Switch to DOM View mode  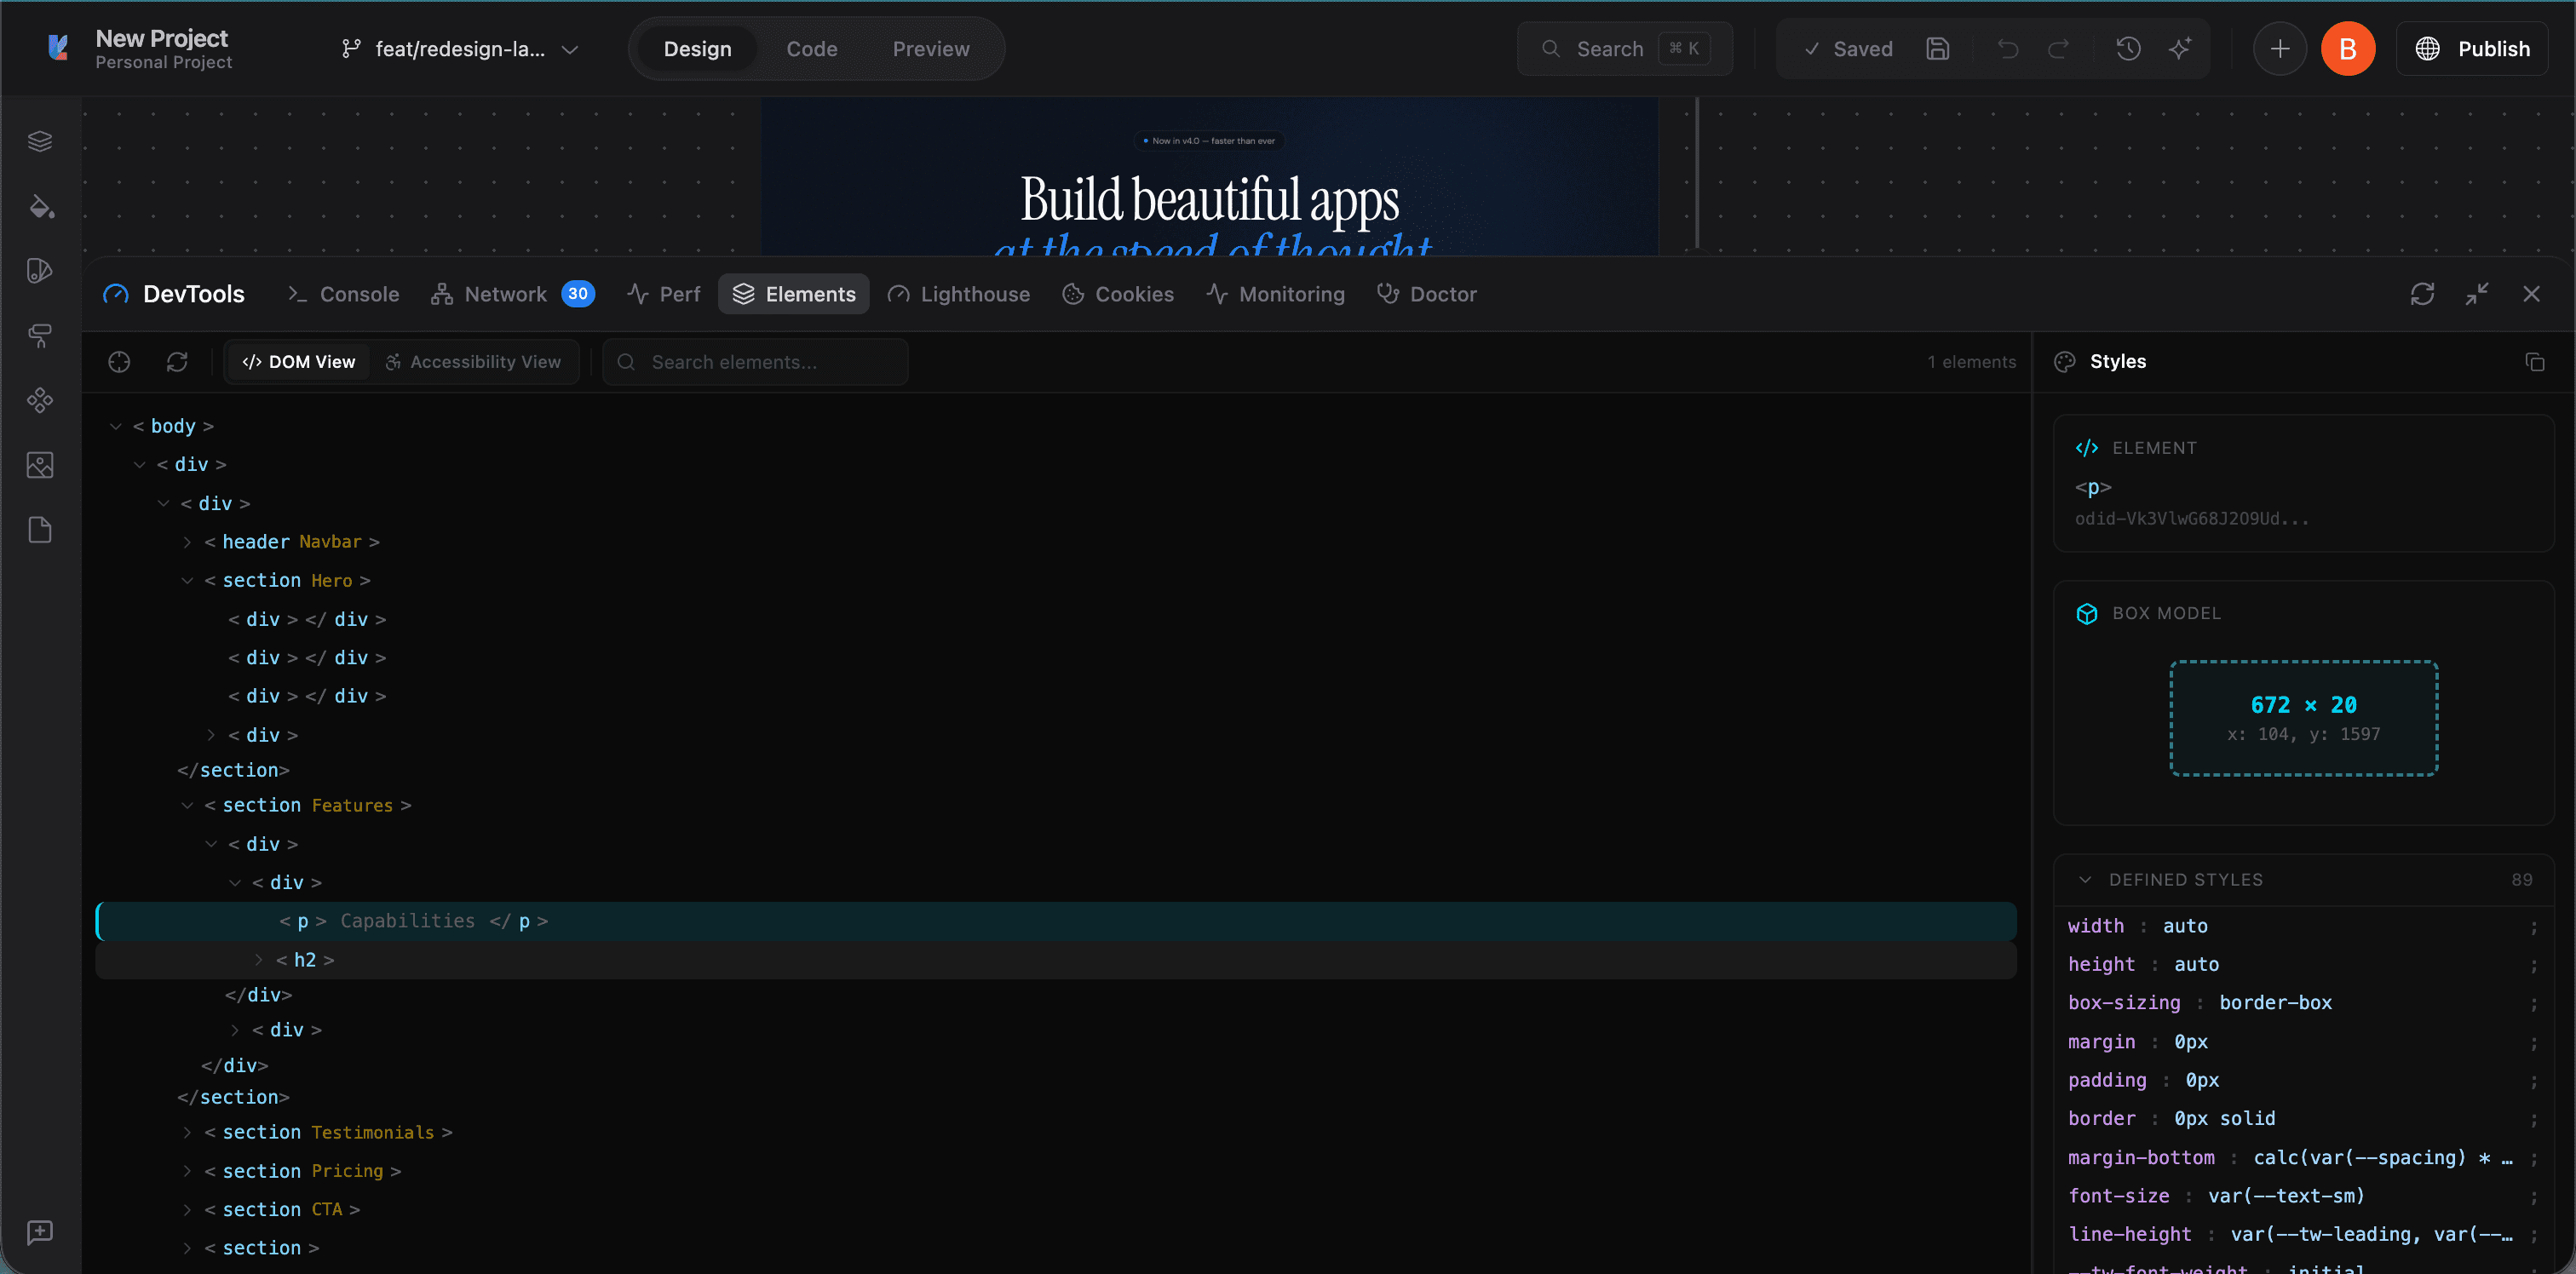(299, 362)
